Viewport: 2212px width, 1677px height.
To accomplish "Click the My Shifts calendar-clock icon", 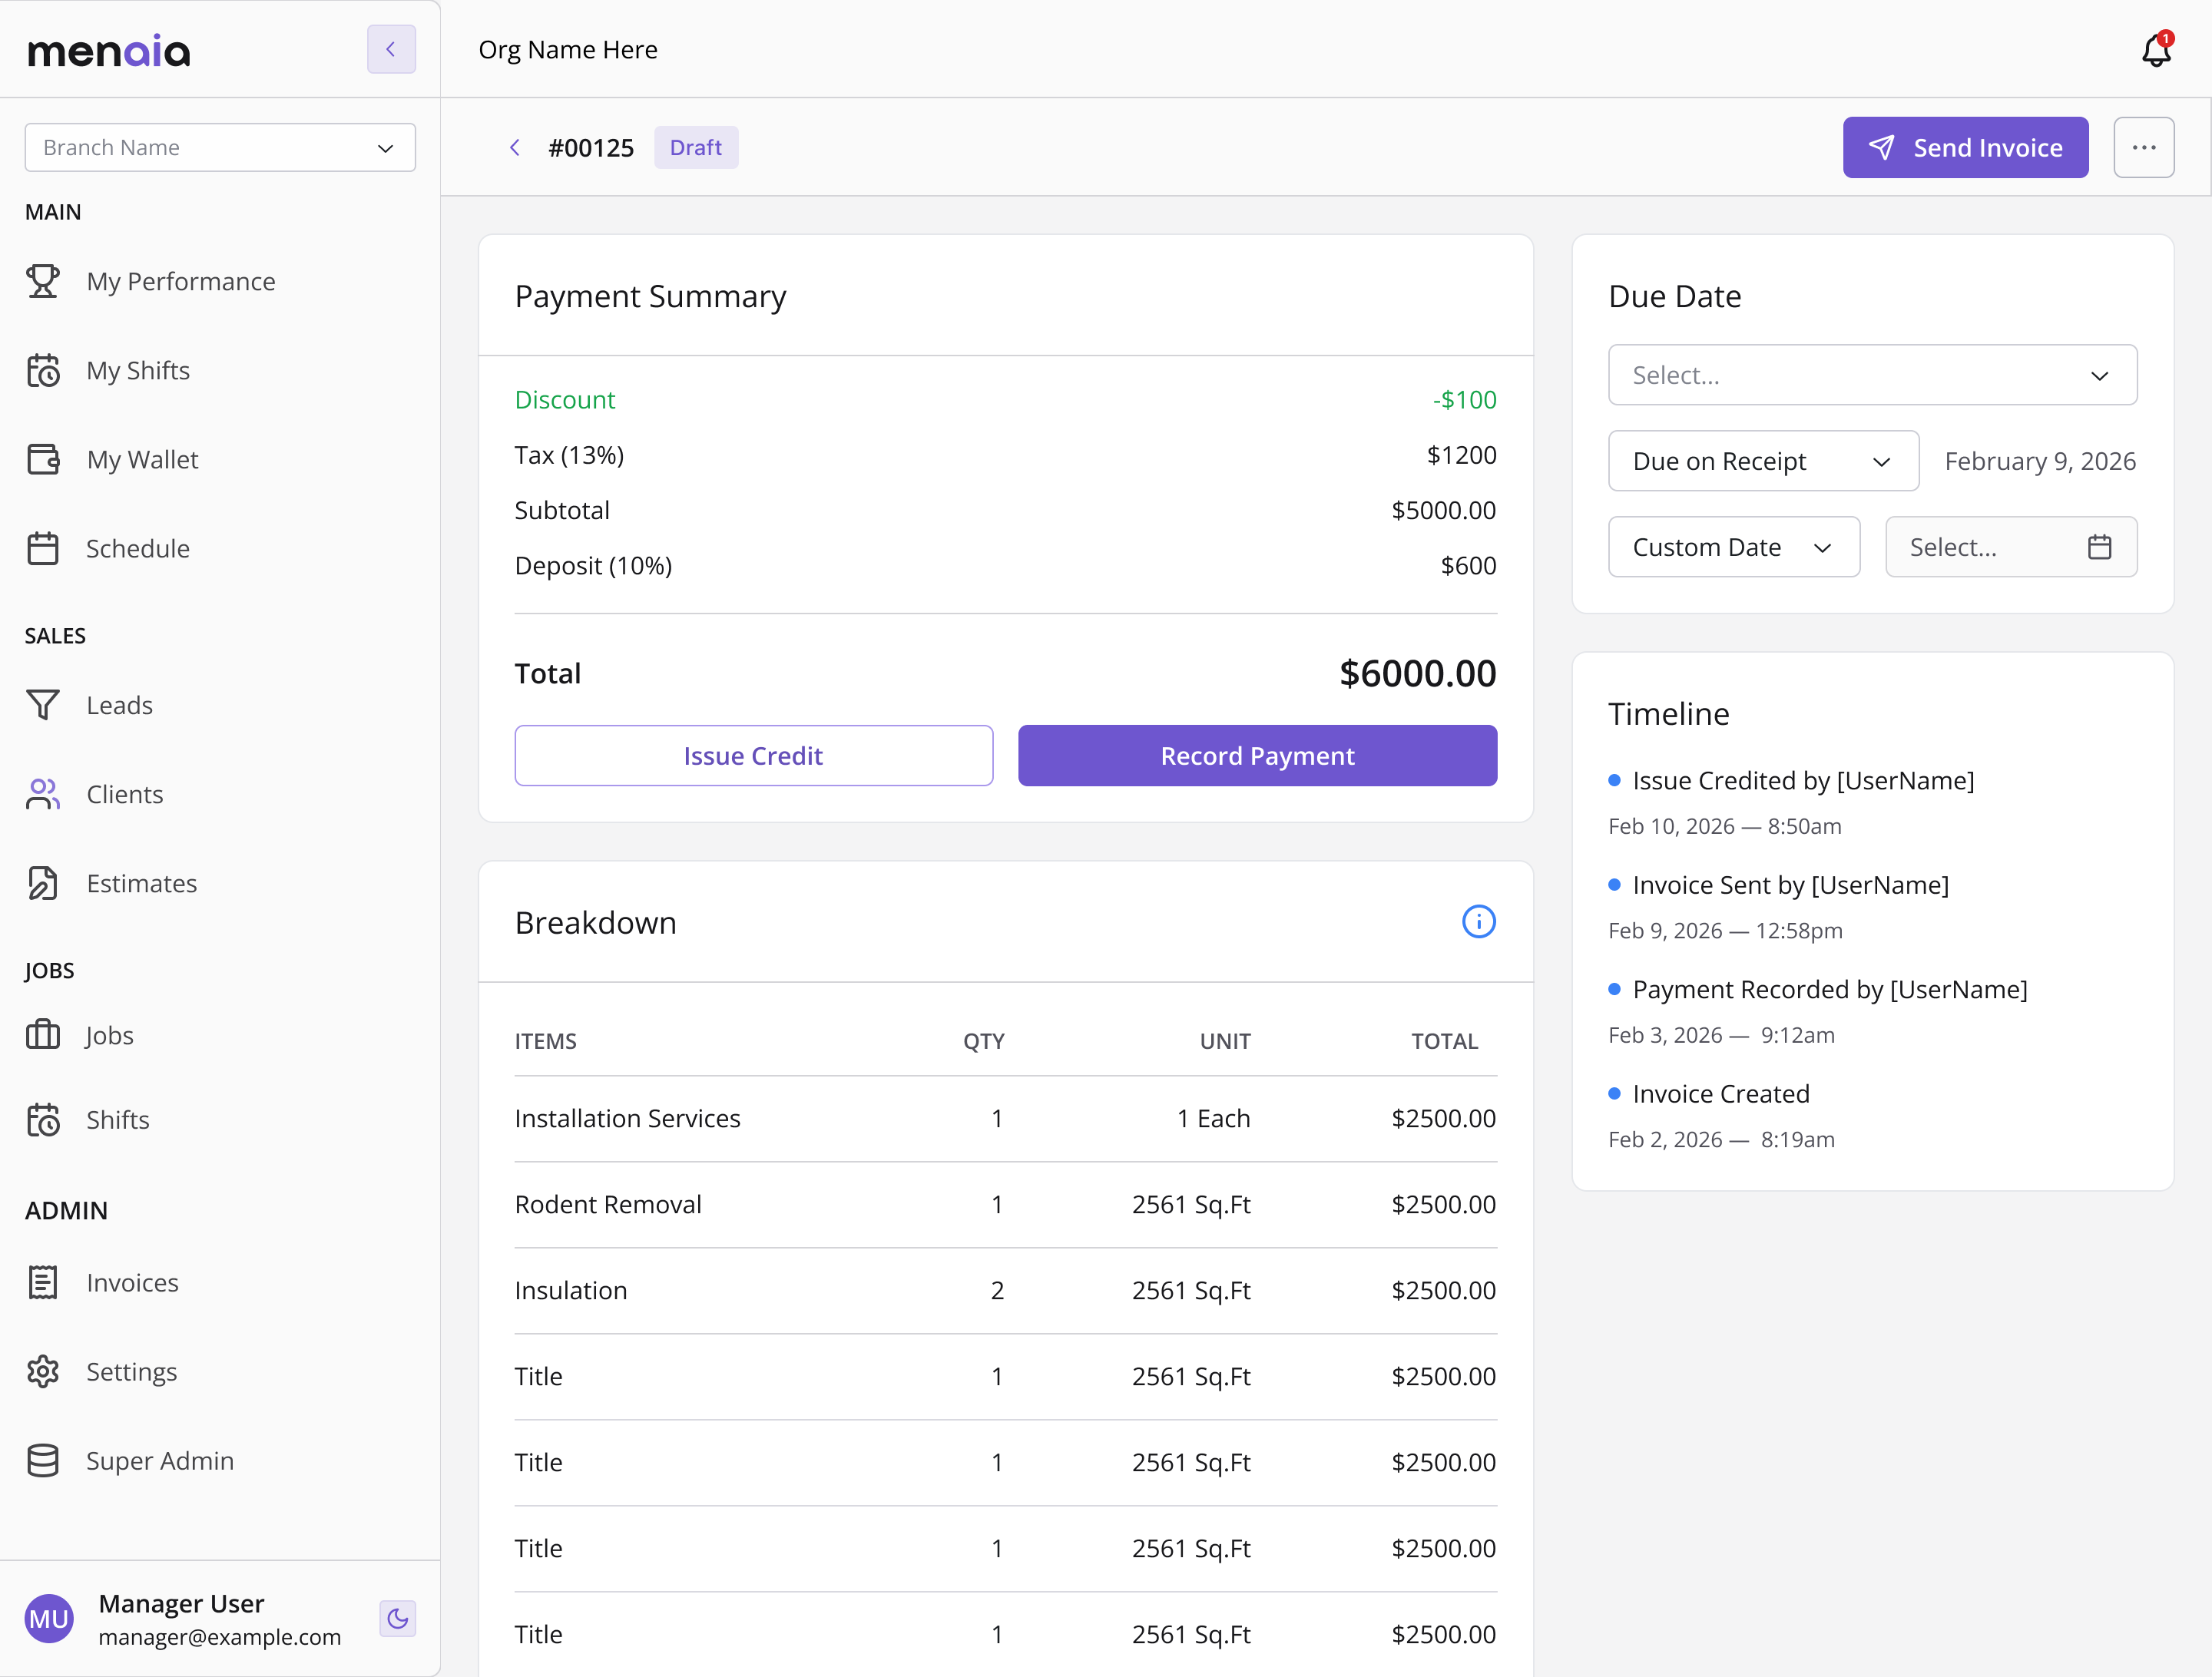I will [43, 370].
